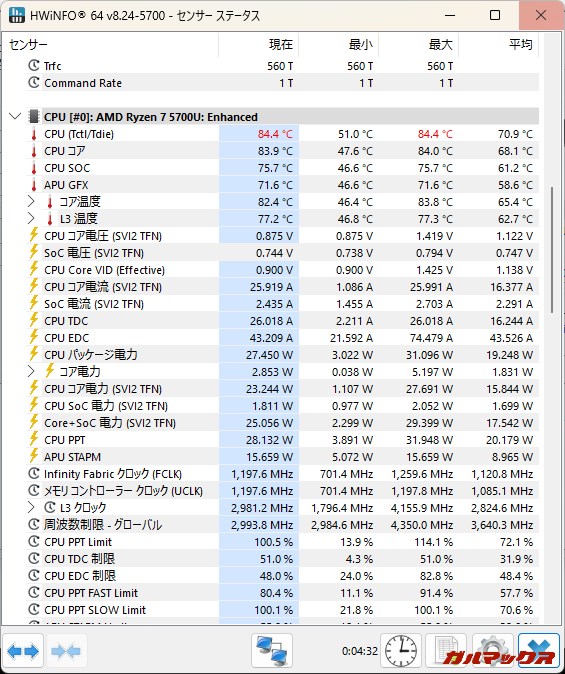Select CPU コア電流 (SVI2 TFN) row
Viewport: 565px width, 674px height.
[282, 287]
